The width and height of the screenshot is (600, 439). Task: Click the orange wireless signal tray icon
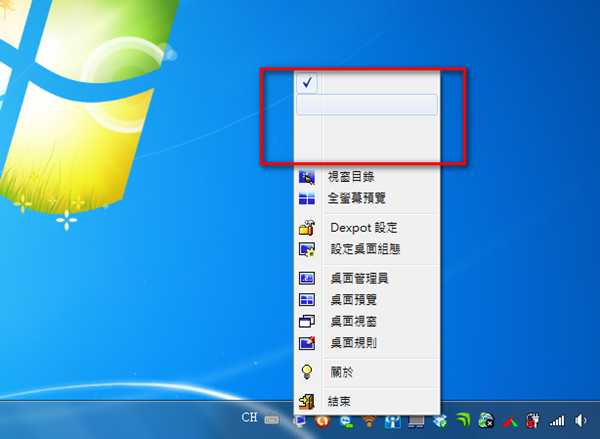pos(369,422)
